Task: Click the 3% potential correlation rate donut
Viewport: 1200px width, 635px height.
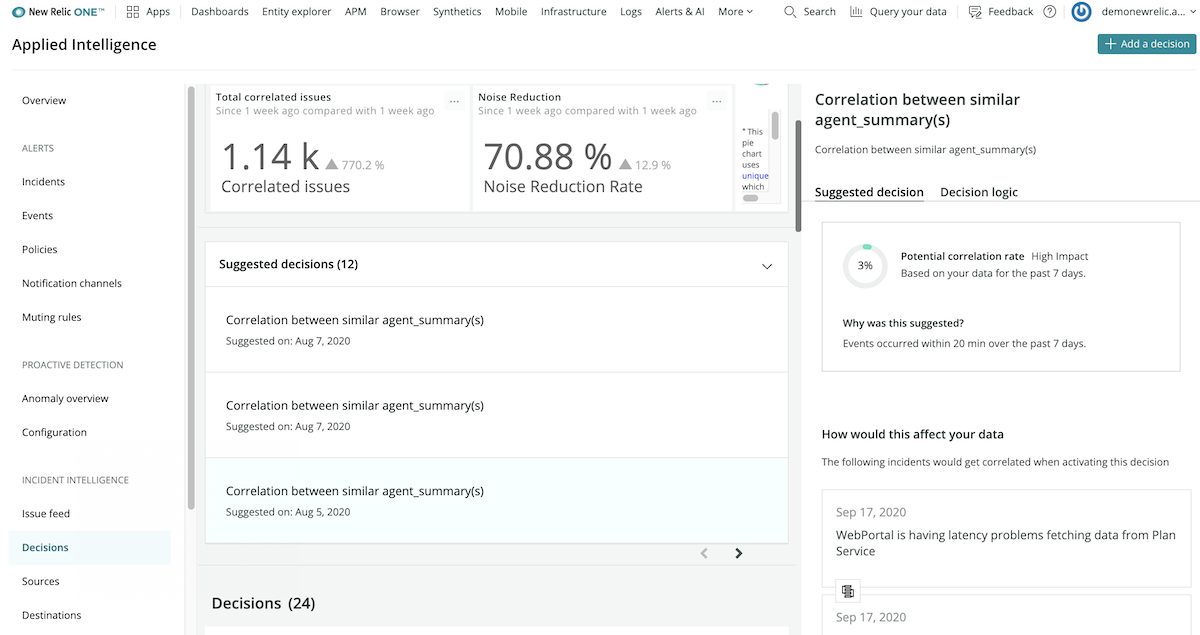Action: [865, 266]
